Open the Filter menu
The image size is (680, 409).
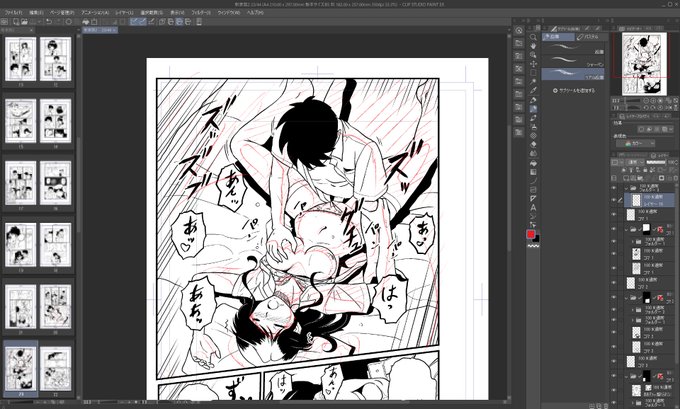pos(201,13)
